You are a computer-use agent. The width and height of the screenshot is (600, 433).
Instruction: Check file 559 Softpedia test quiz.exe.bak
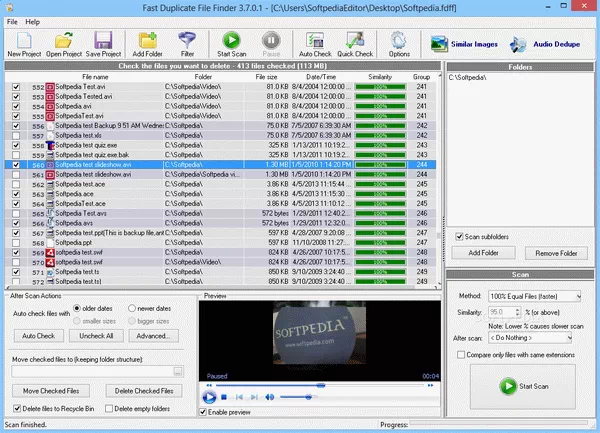[x=16, y=155]
